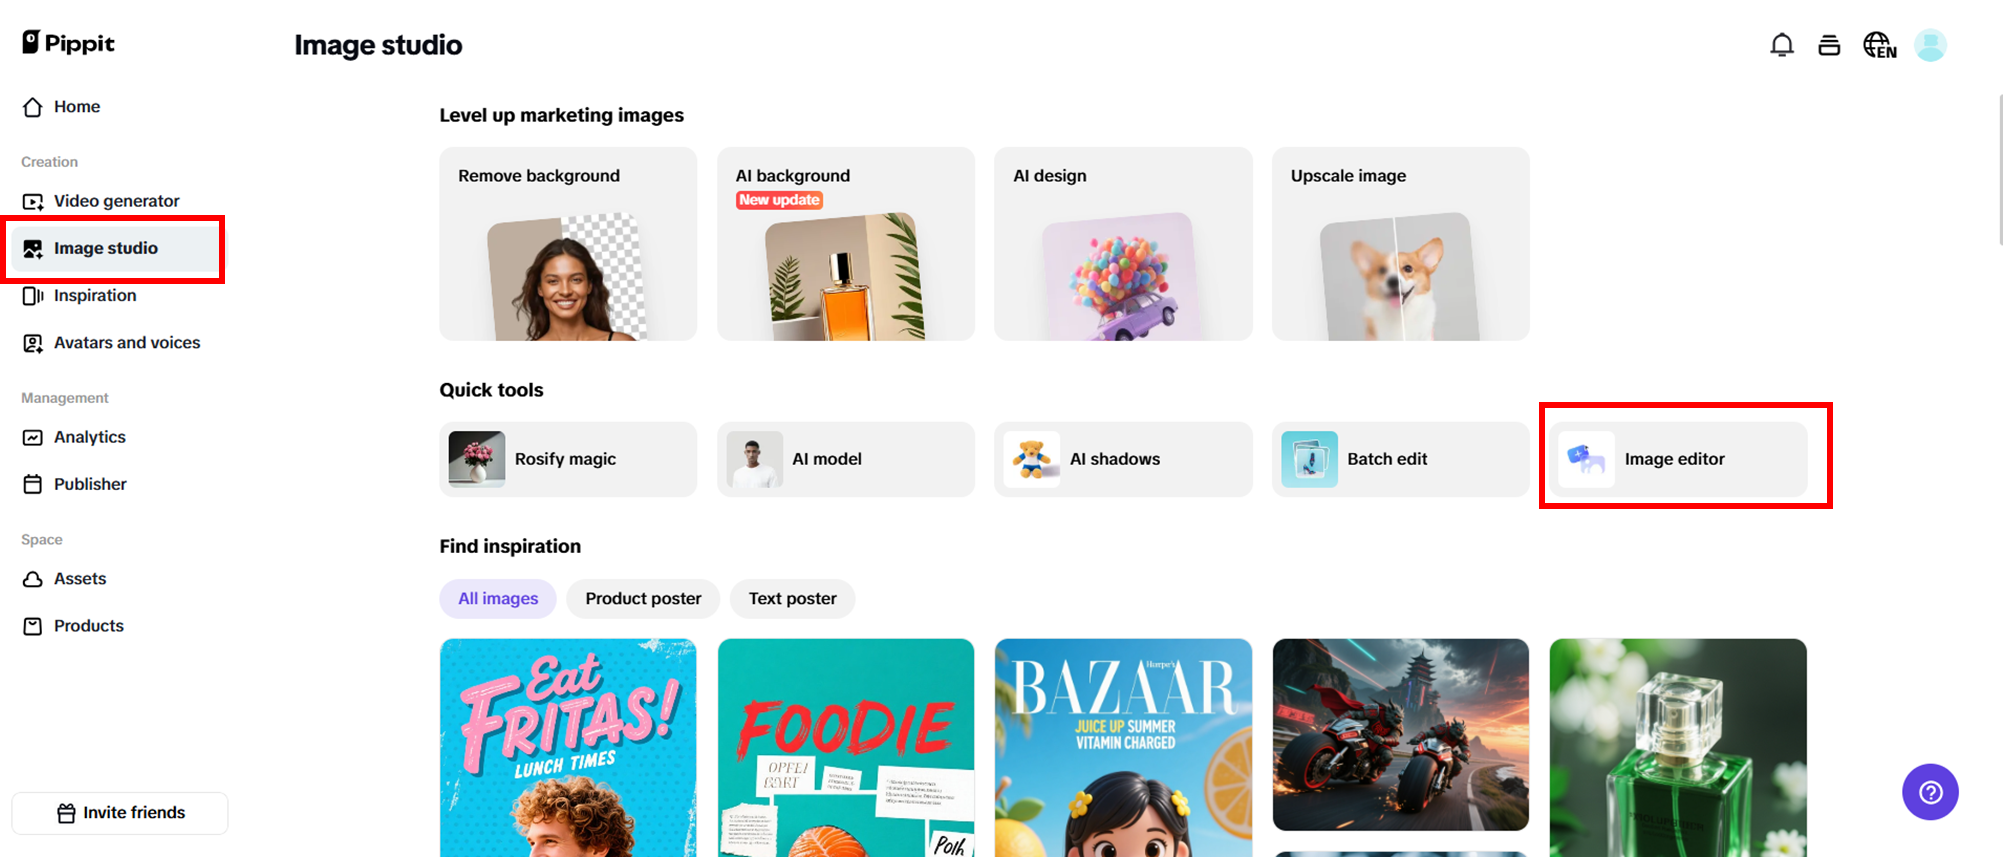Select the Product poster filter

click(x=643, y=598)
